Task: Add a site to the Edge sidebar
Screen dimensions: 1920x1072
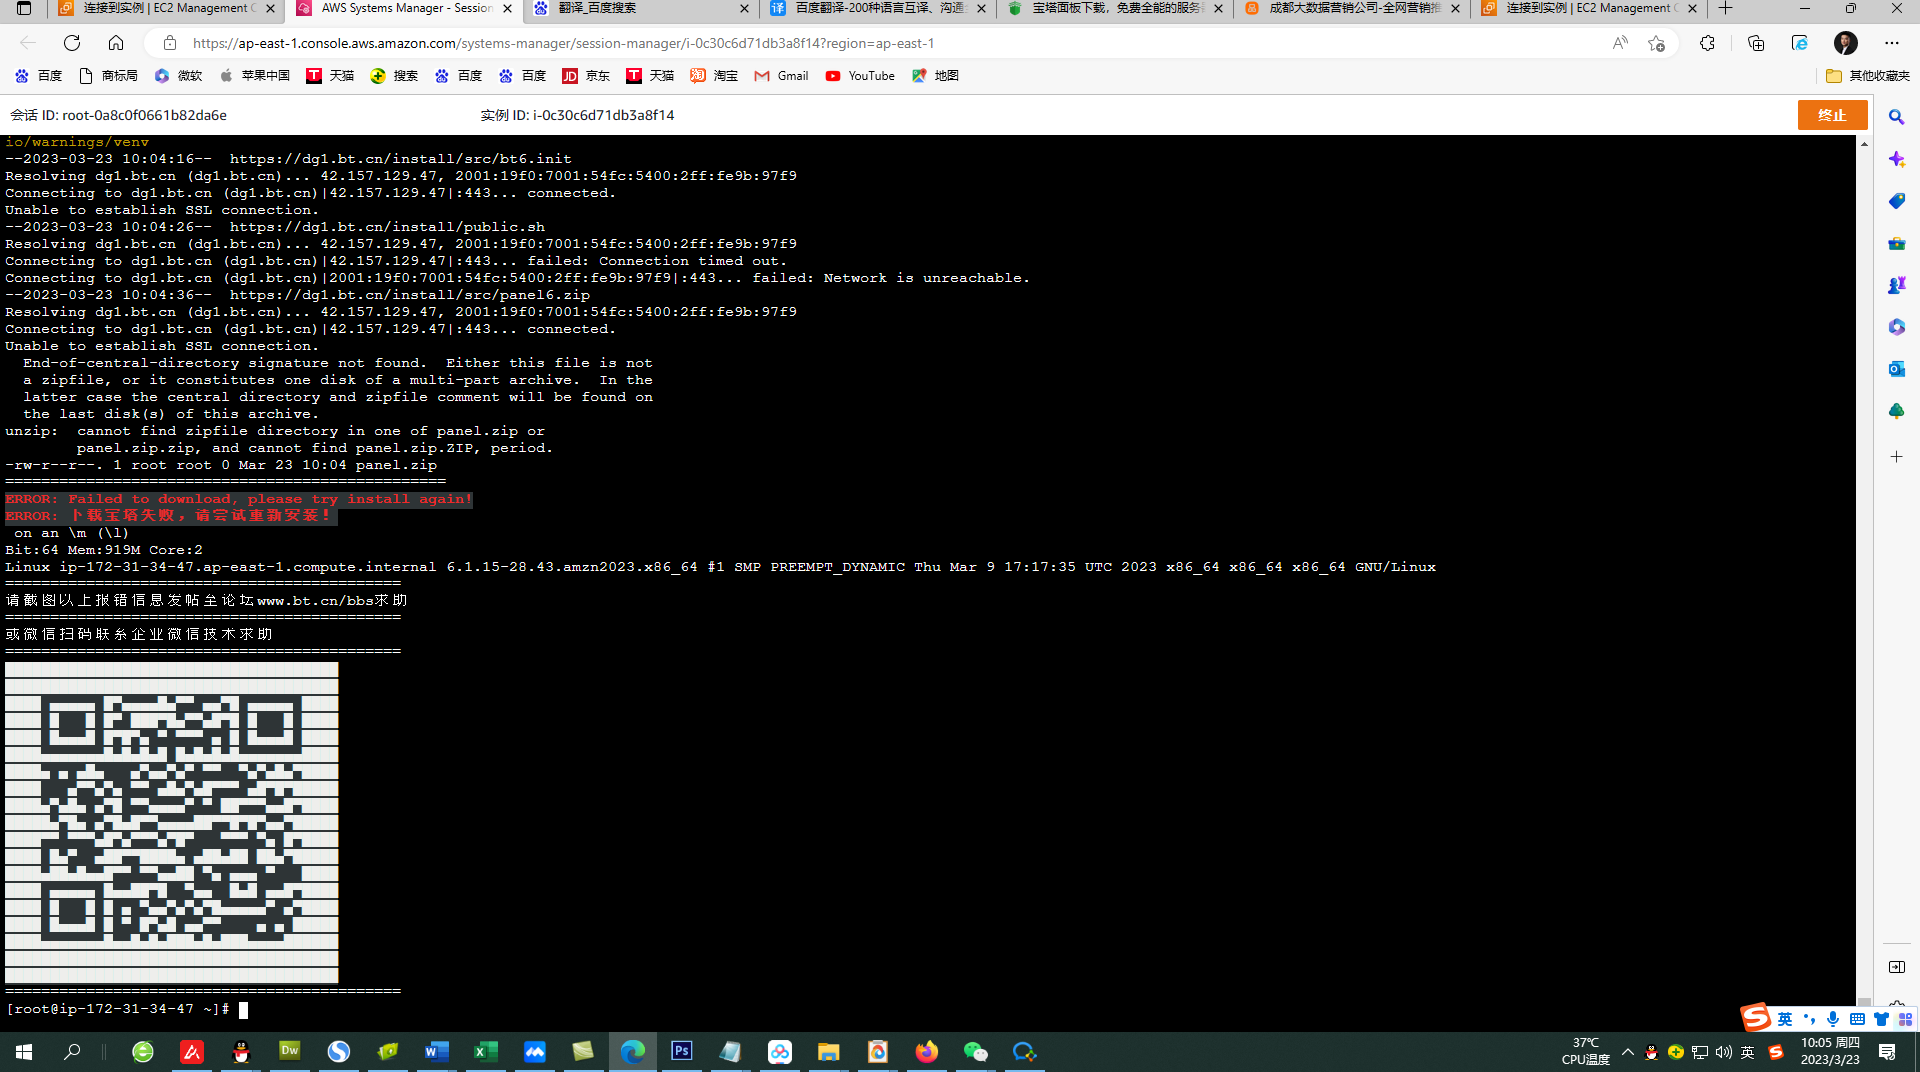Action: point(1896,456)
